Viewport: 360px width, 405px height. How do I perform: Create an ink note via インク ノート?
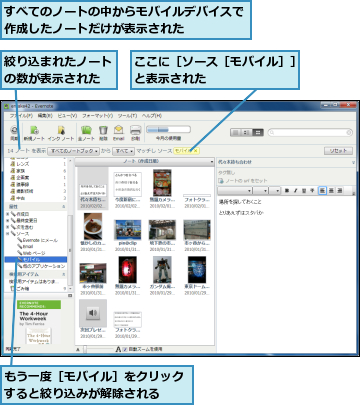tap(61, 133)
